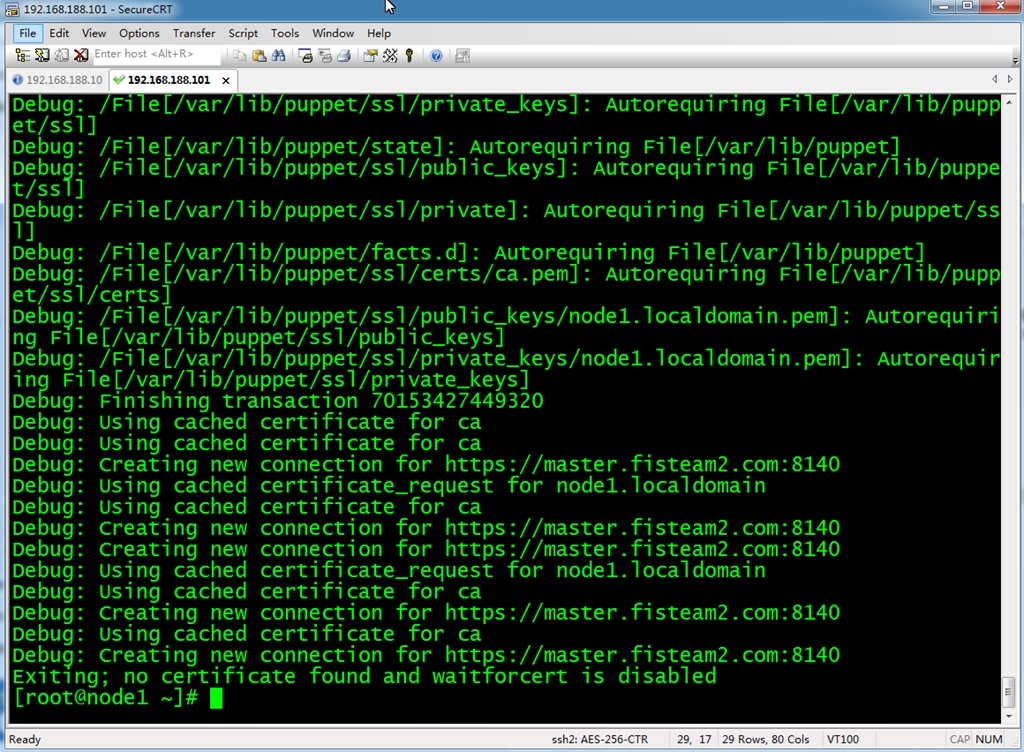Viewport: 1024px width, 752px height.
Task: Open SecureCRT Help via question mark icon
Action: (436, 55)
